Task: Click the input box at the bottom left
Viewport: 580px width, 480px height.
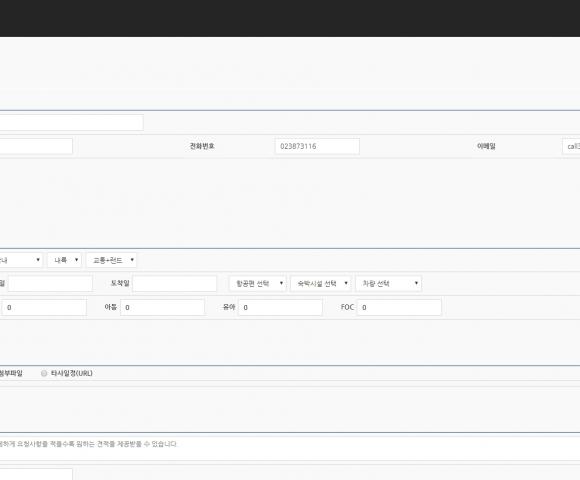Action: 36,474
